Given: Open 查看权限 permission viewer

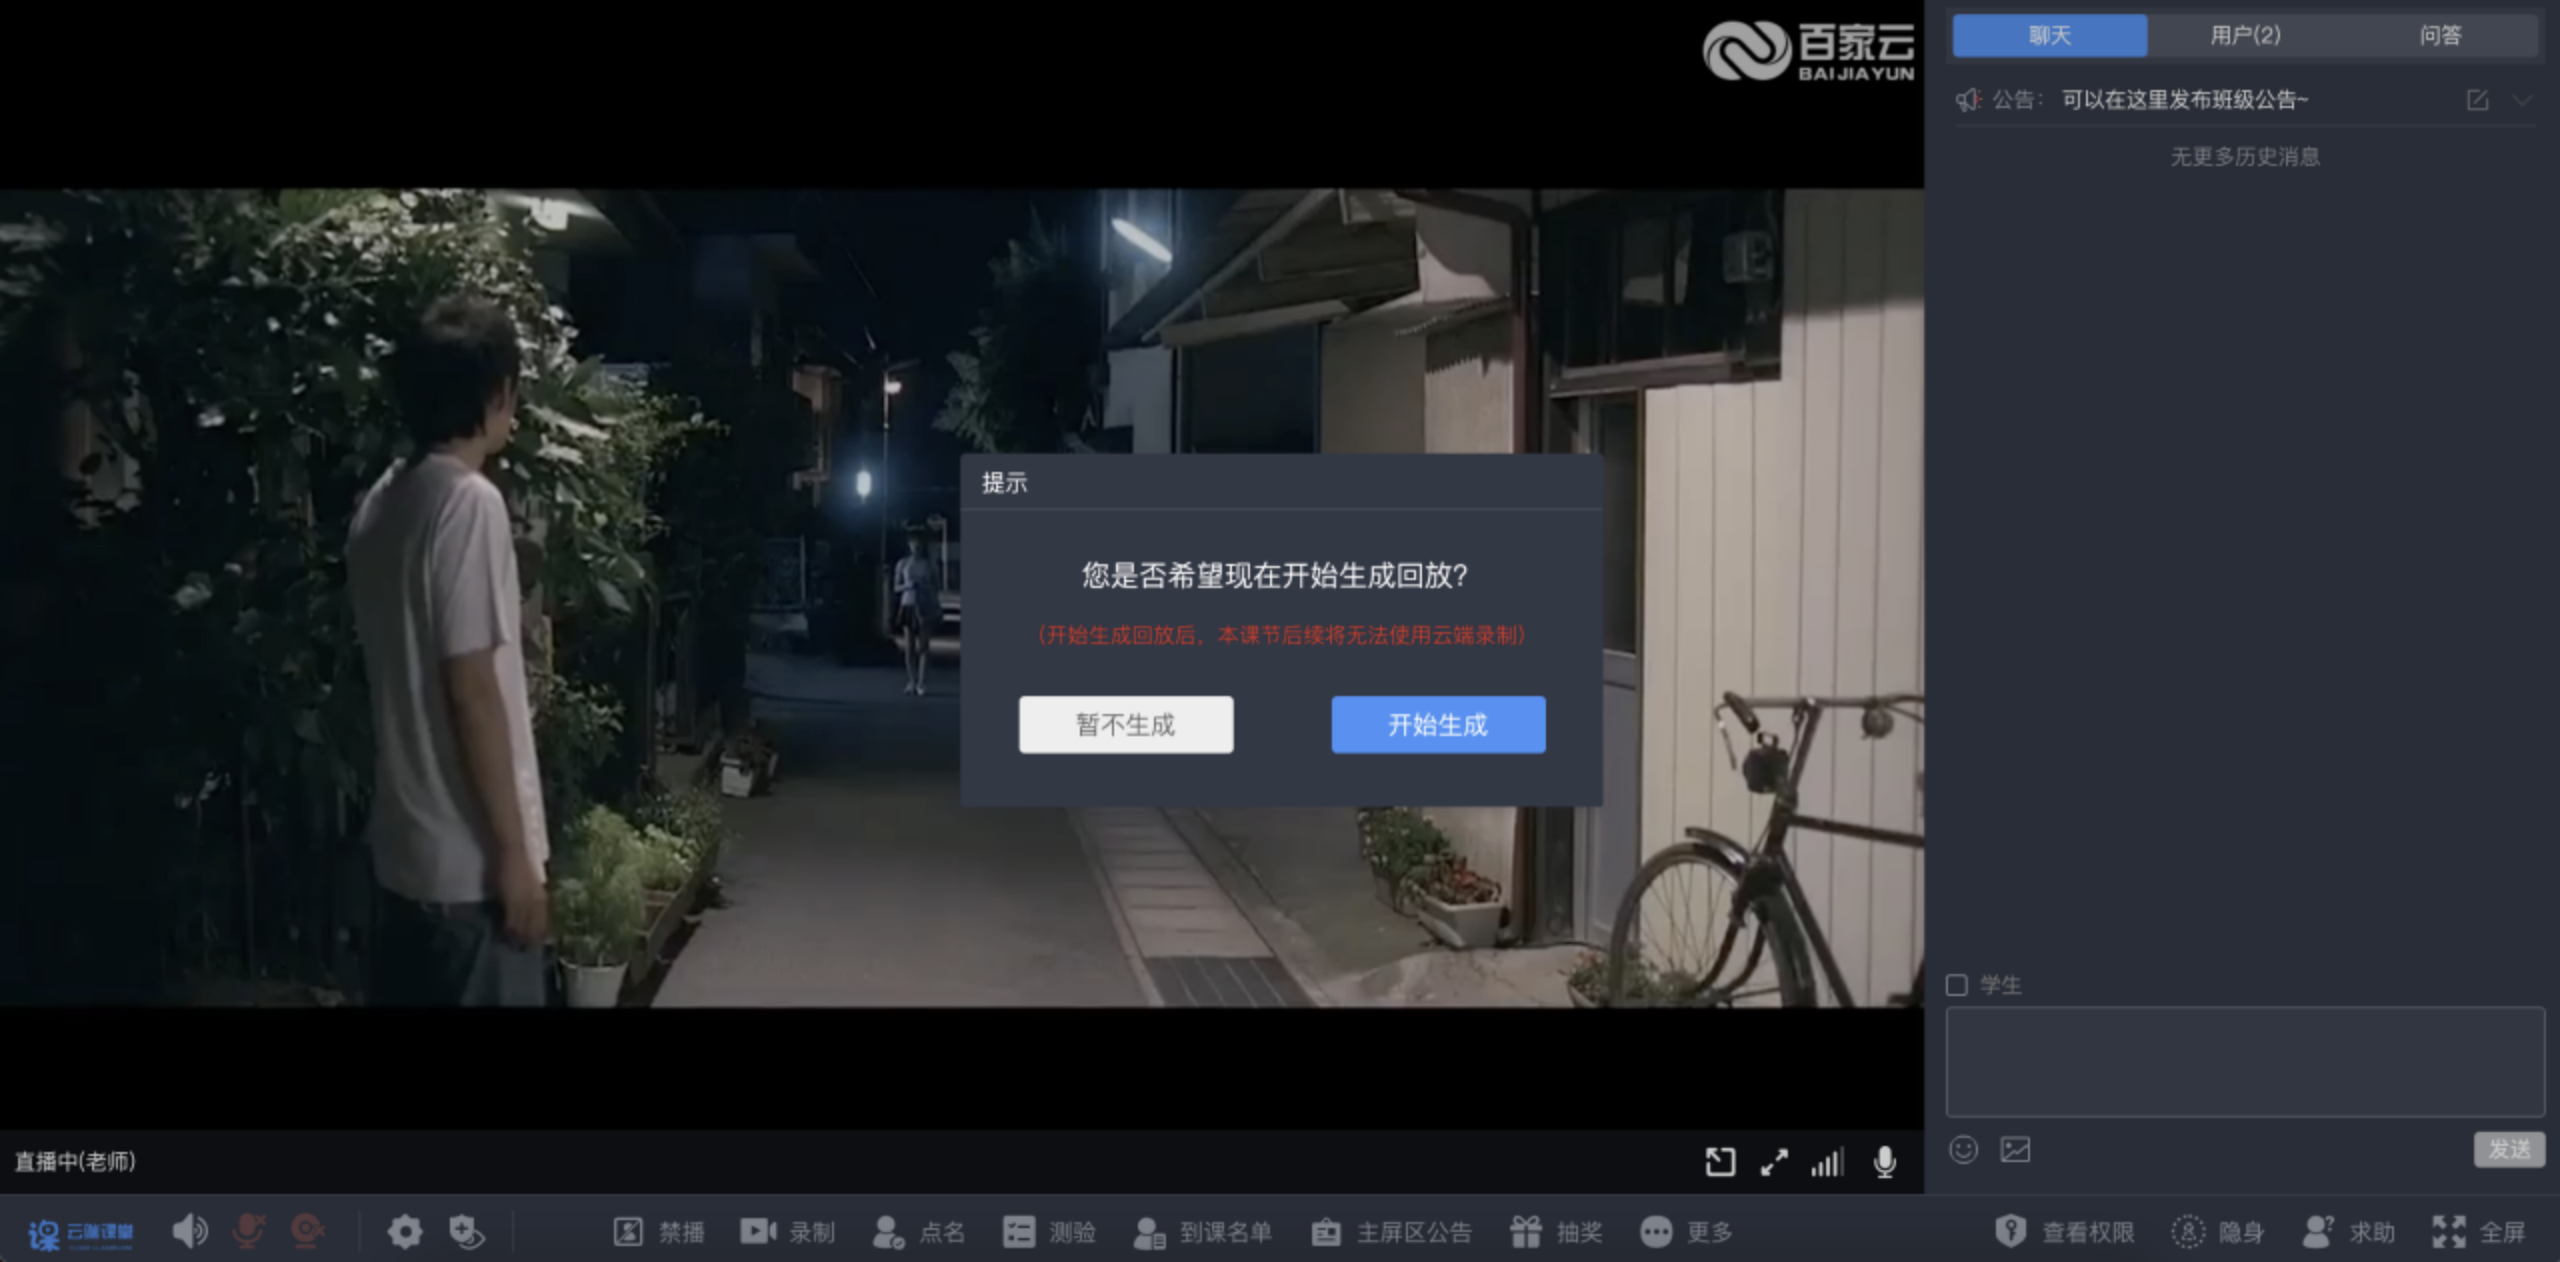Looking at the screenshot, I should pyautogui.click(x=2064, y=1232).
